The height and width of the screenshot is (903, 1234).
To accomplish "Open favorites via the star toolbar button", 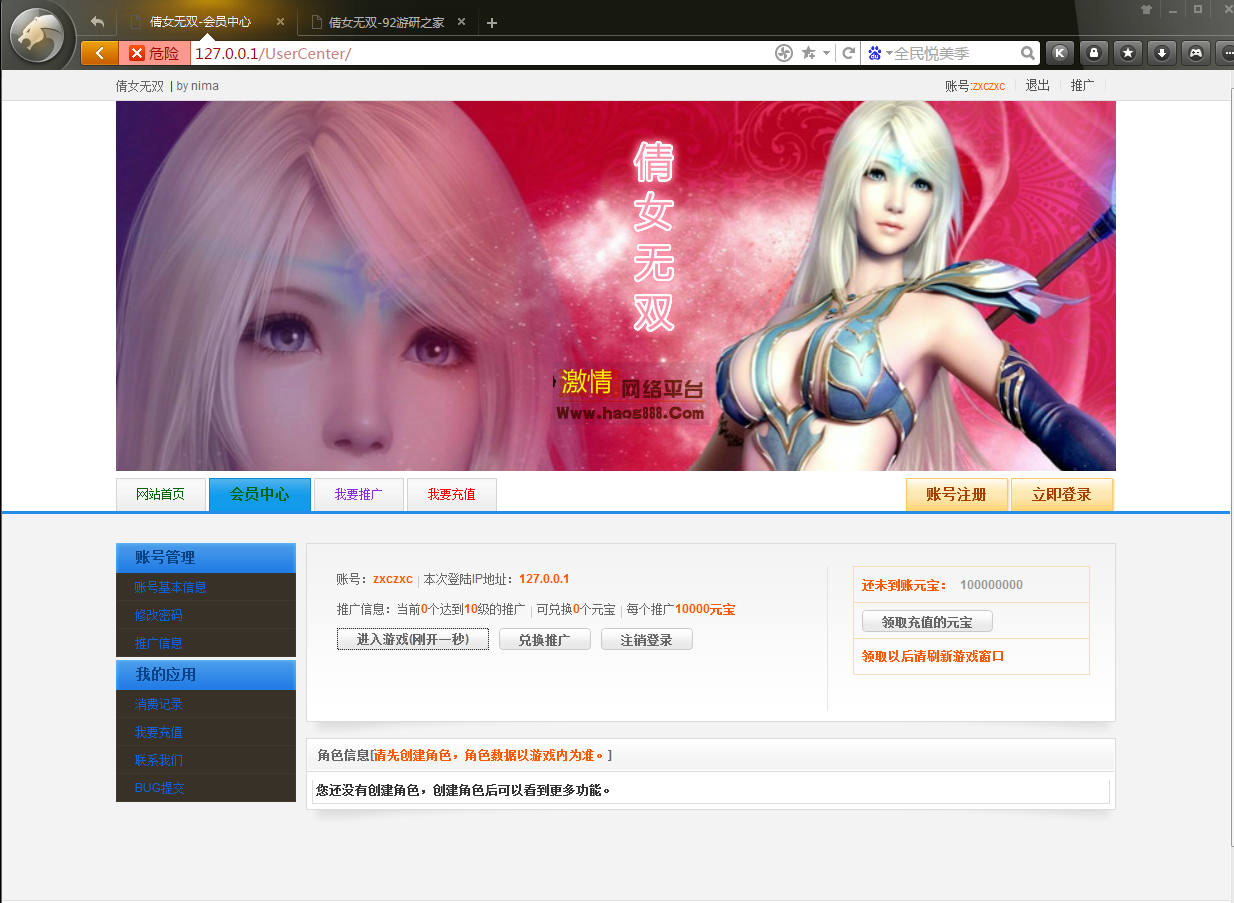I will pos(1128,53).
